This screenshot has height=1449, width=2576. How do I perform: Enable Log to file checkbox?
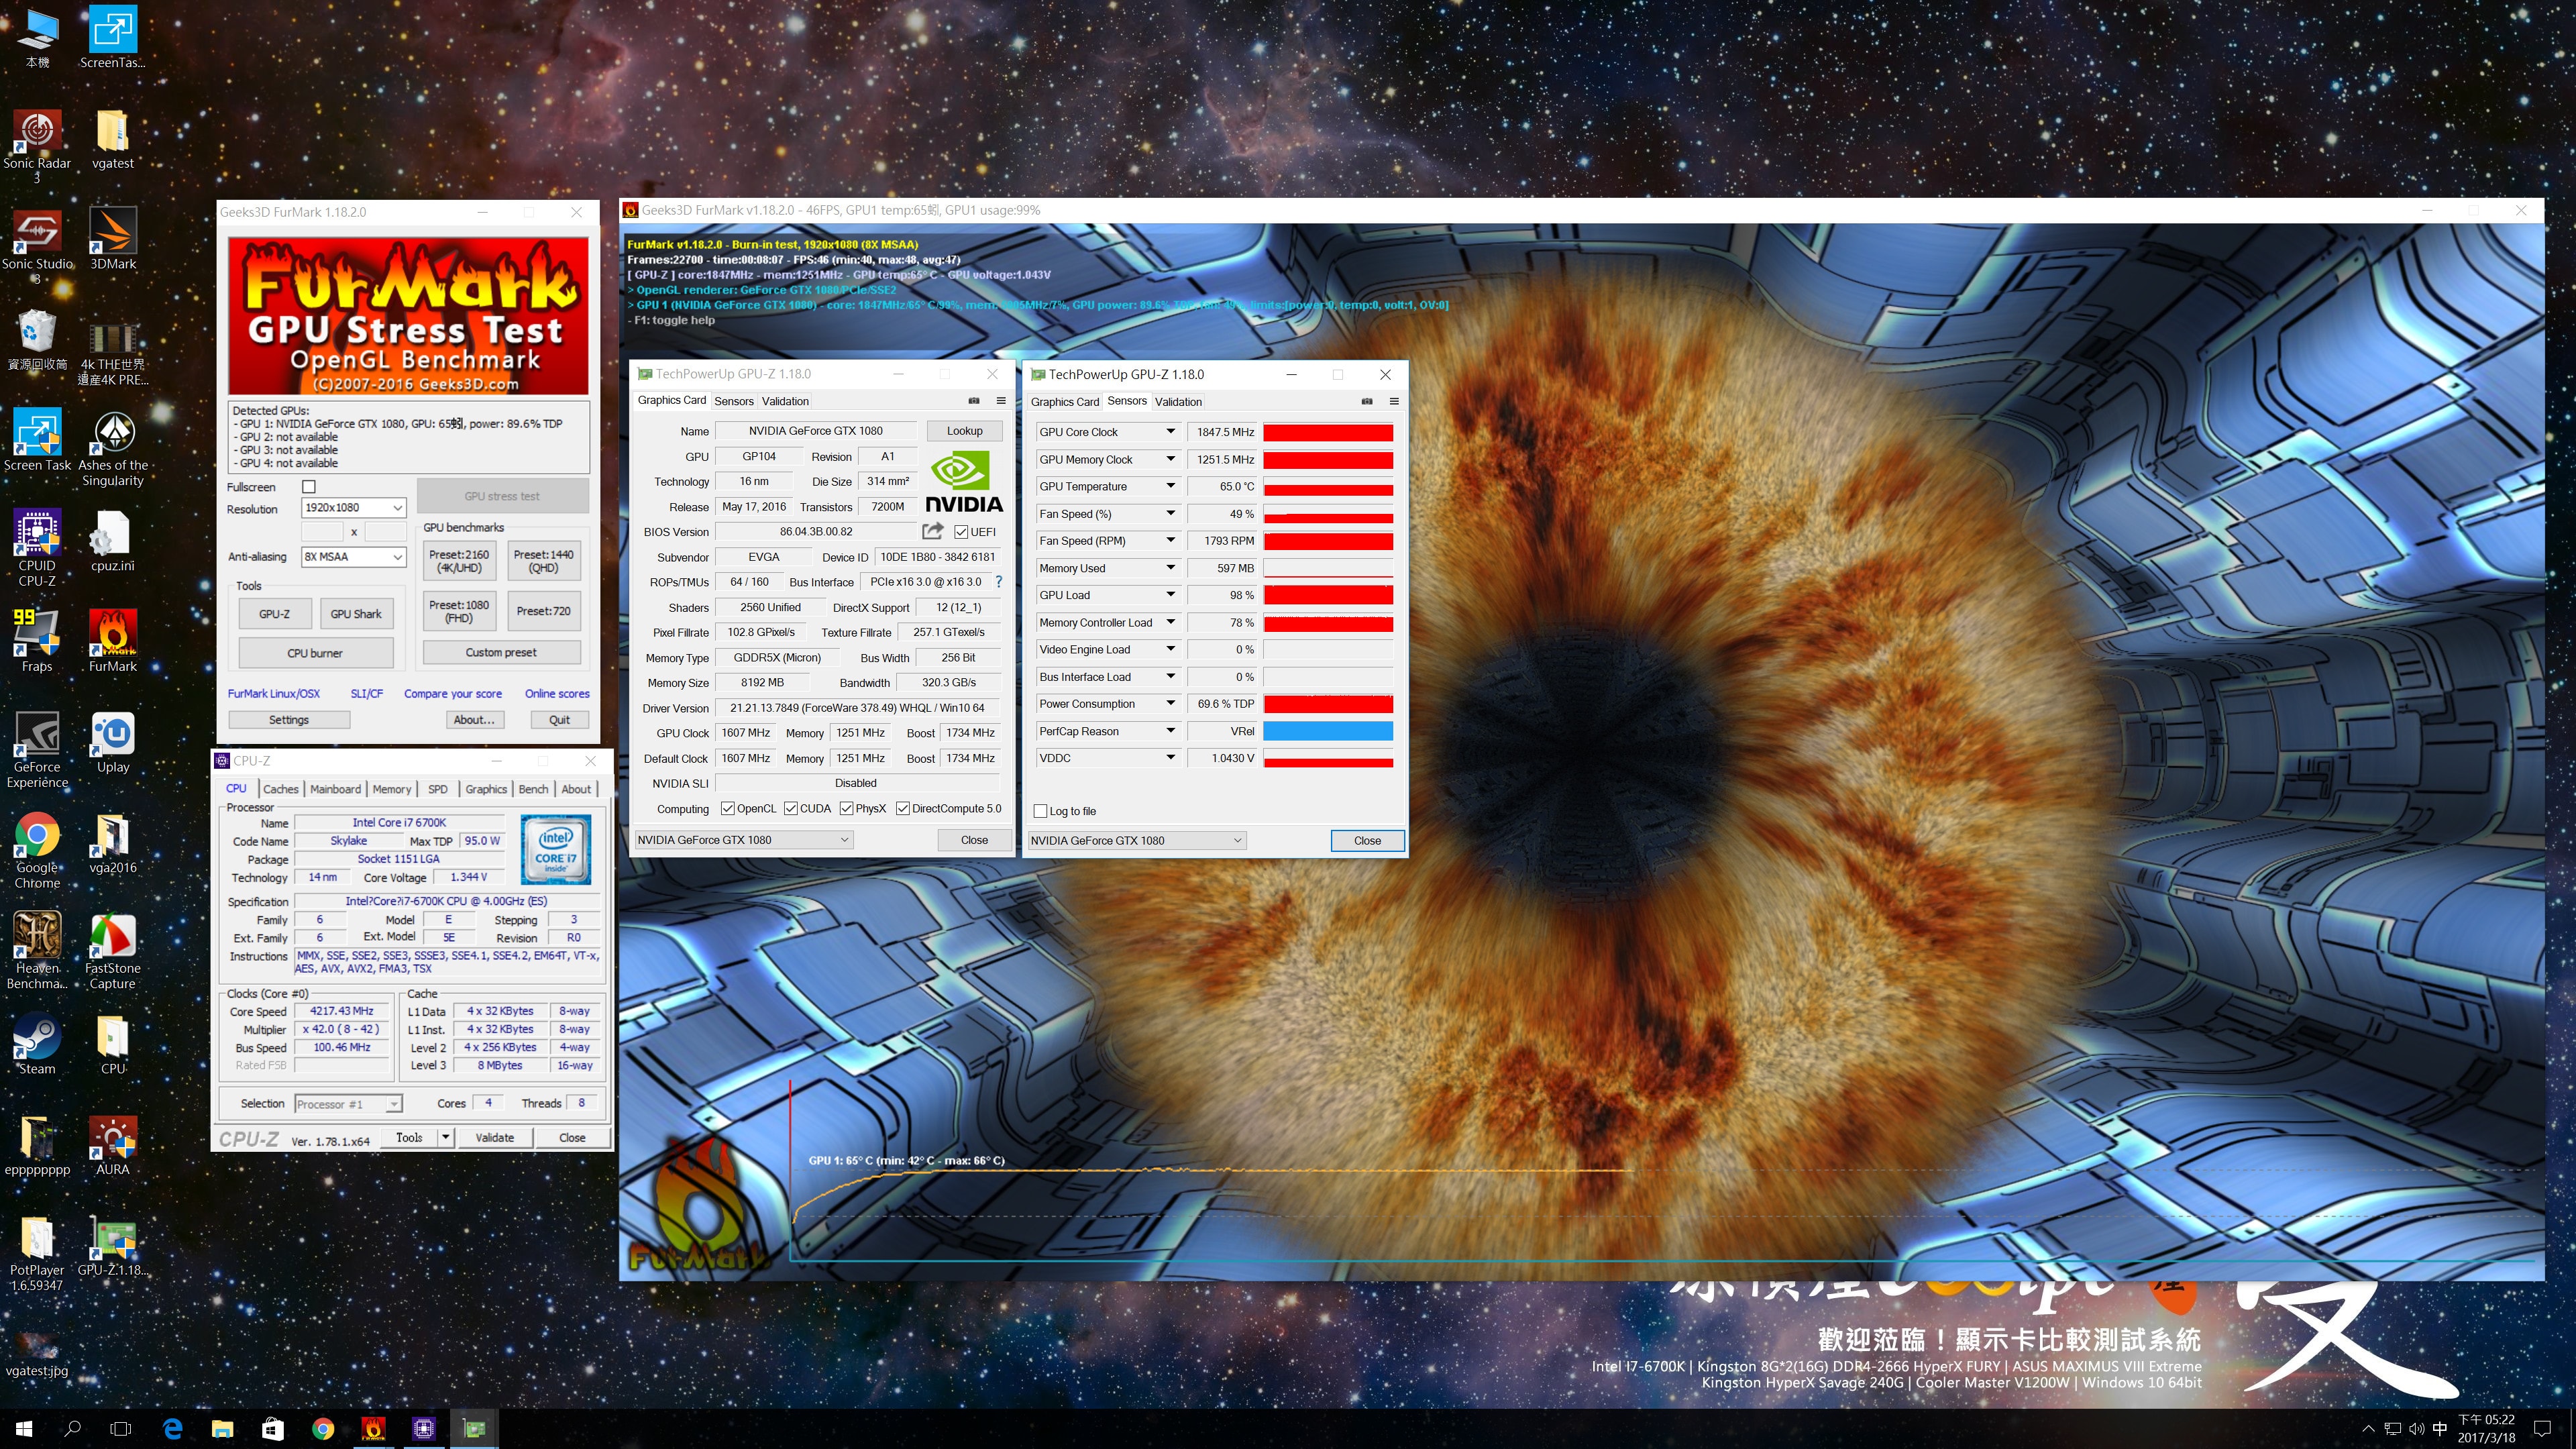click(x=1040, y=811)
